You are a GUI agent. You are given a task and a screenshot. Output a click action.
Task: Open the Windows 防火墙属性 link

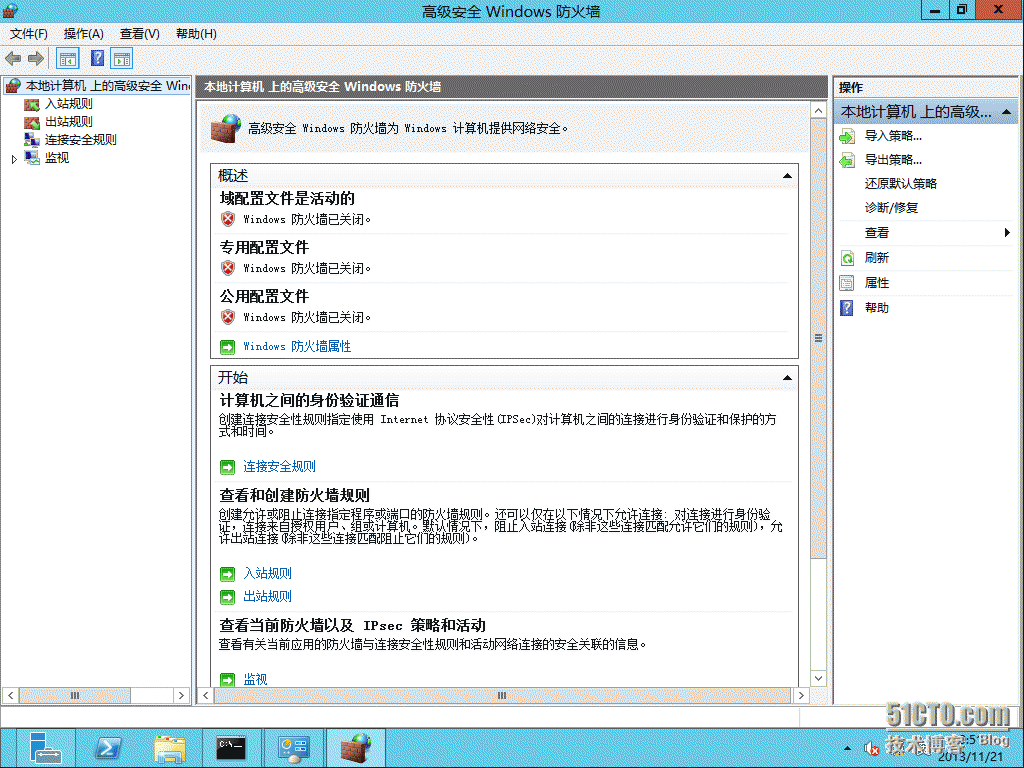pos(297,347)
